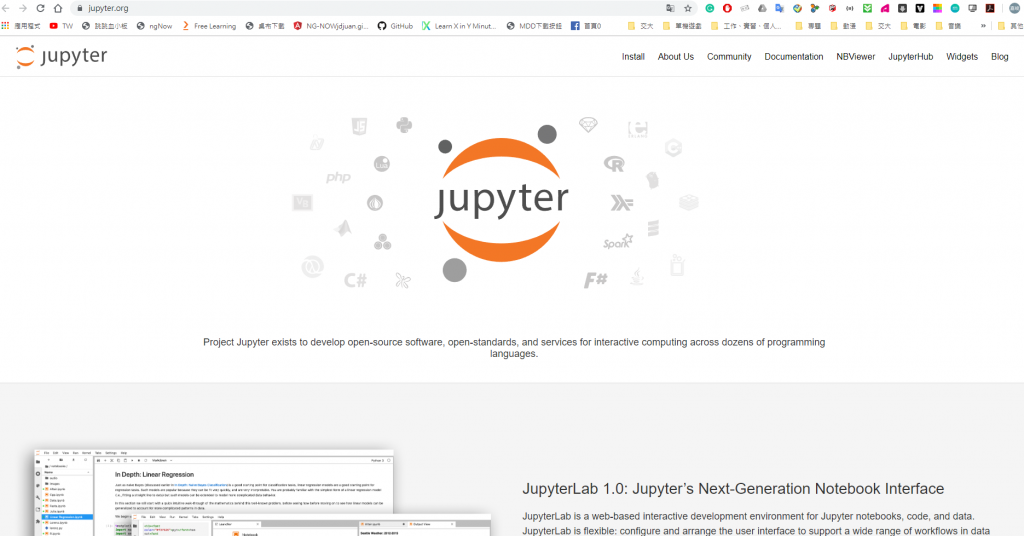Click the Jupyter logo in the header

click(x=61, y=56)
